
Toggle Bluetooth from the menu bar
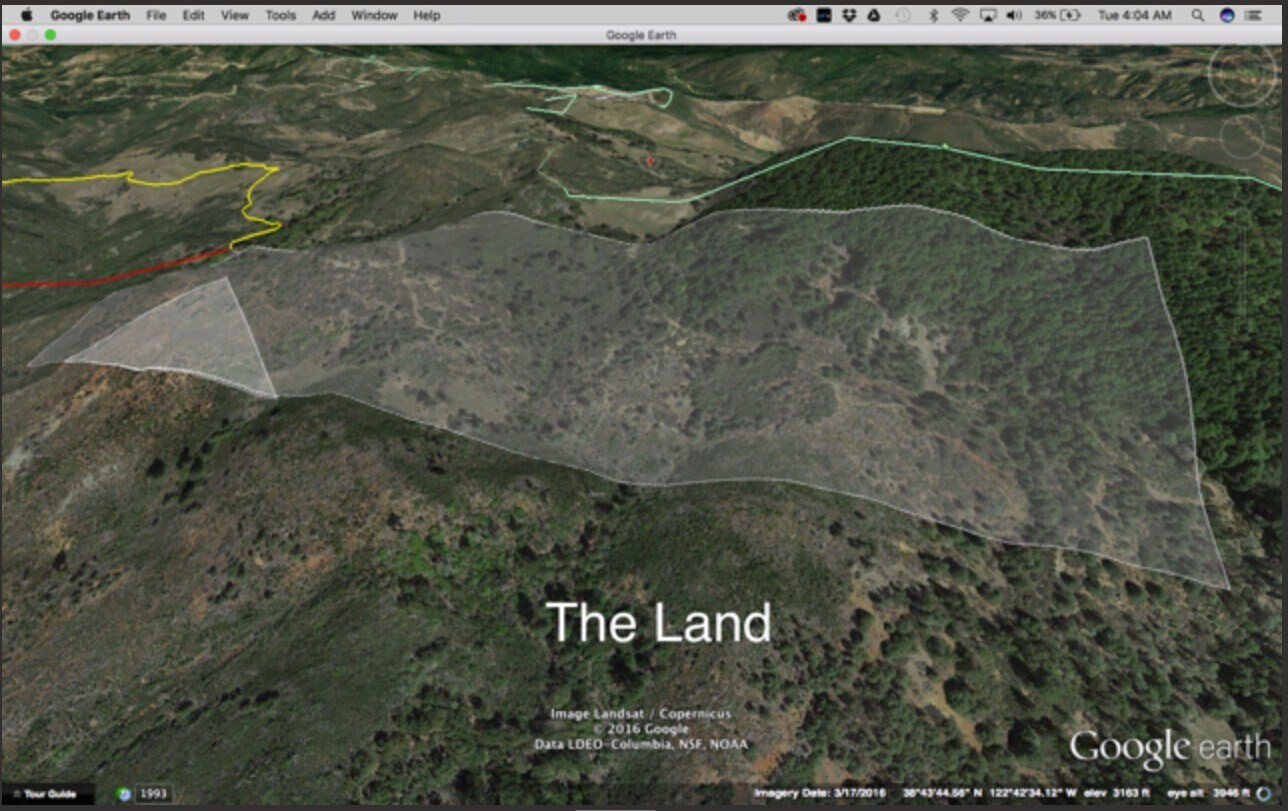tap(933, 15)
